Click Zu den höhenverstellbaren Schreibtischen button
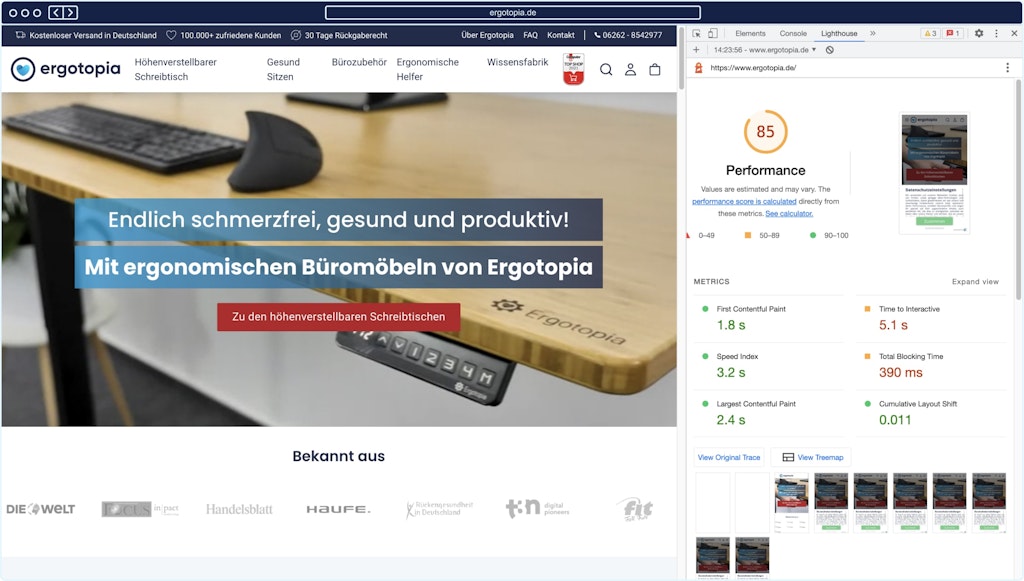This screenshot has width=1024, height=581. click(338, 317)
